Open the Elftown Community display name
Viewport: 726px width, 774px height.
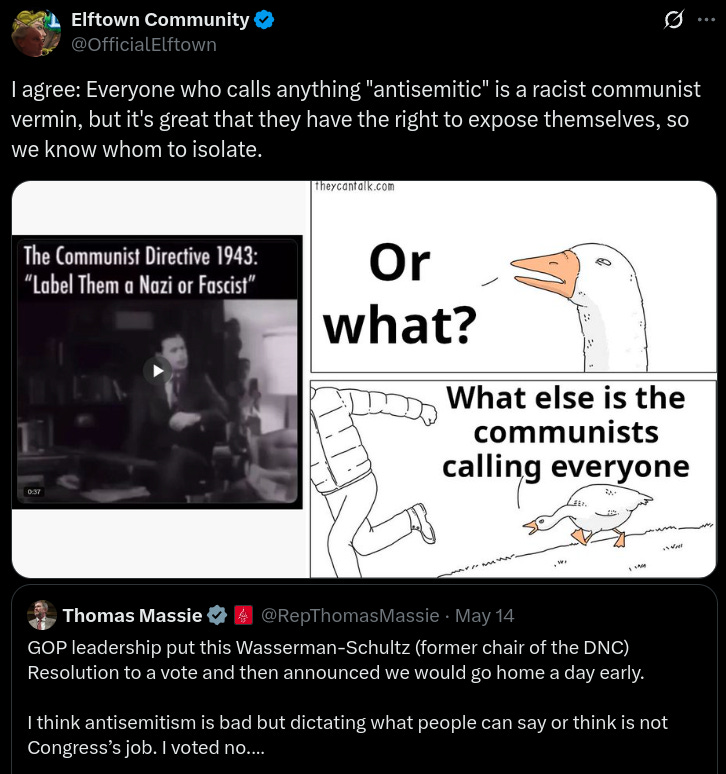160,20
